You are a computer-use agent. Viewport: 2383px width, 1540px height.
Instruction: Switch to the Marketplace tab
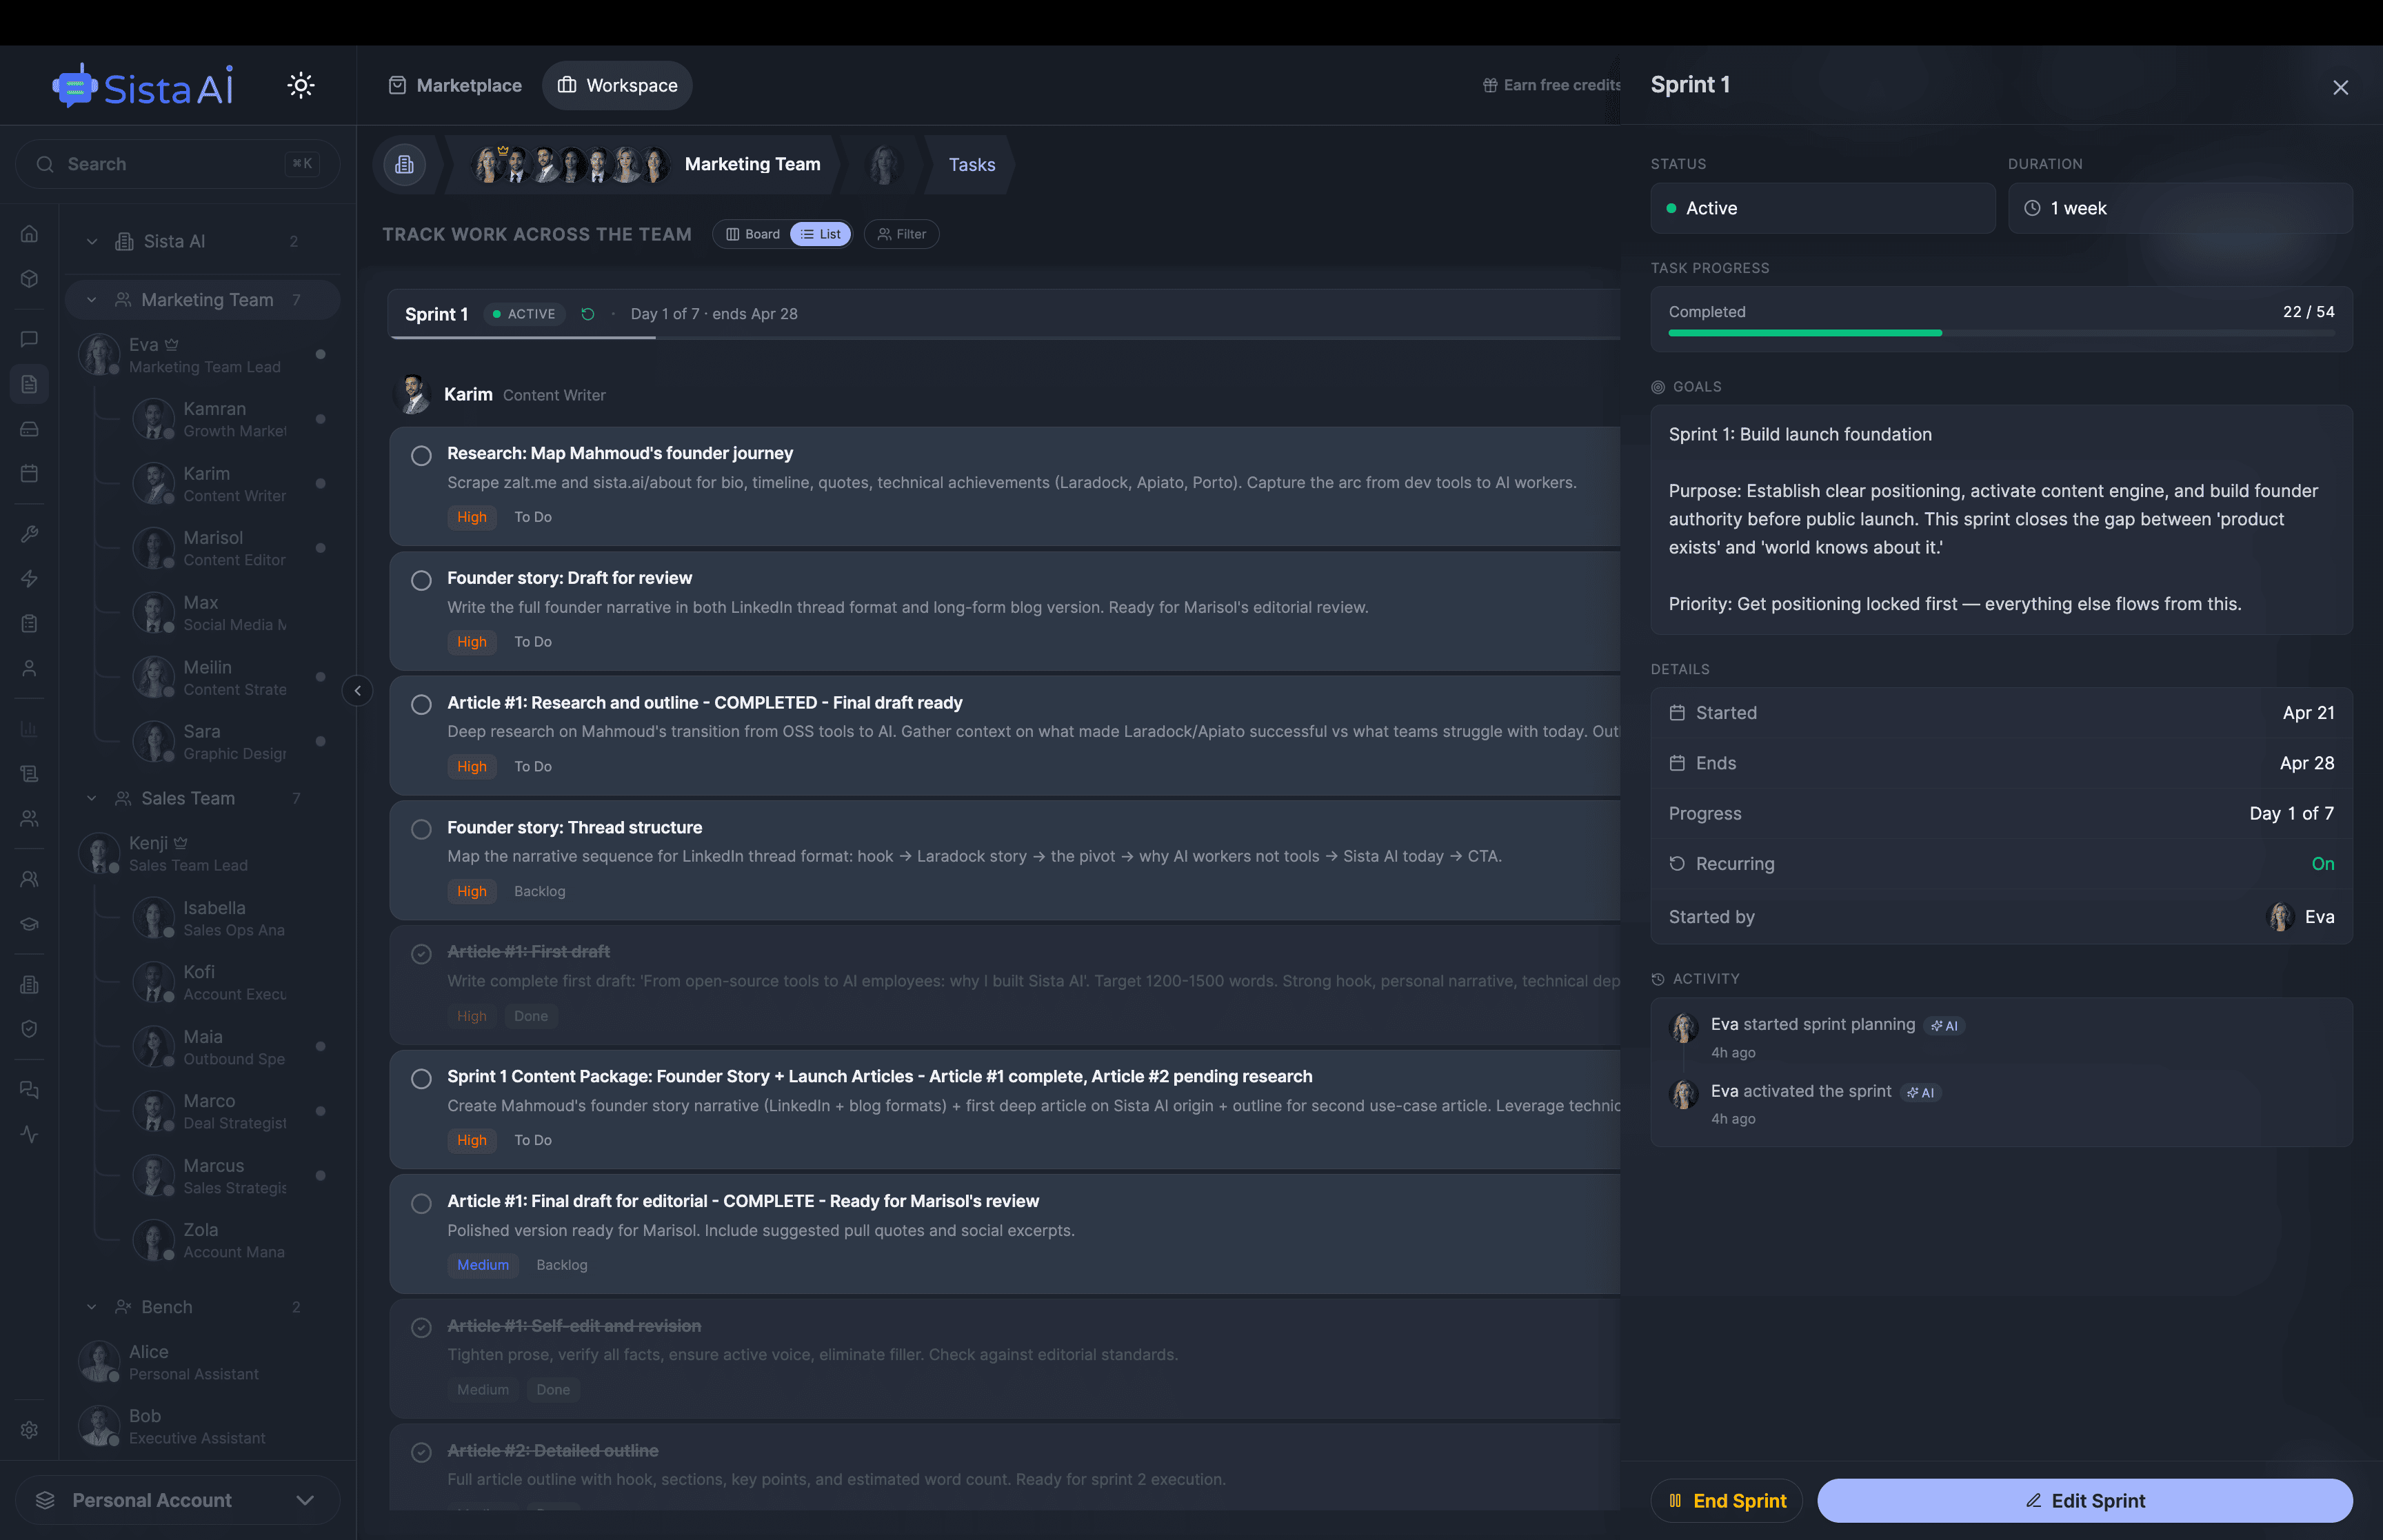click(455, 86)
